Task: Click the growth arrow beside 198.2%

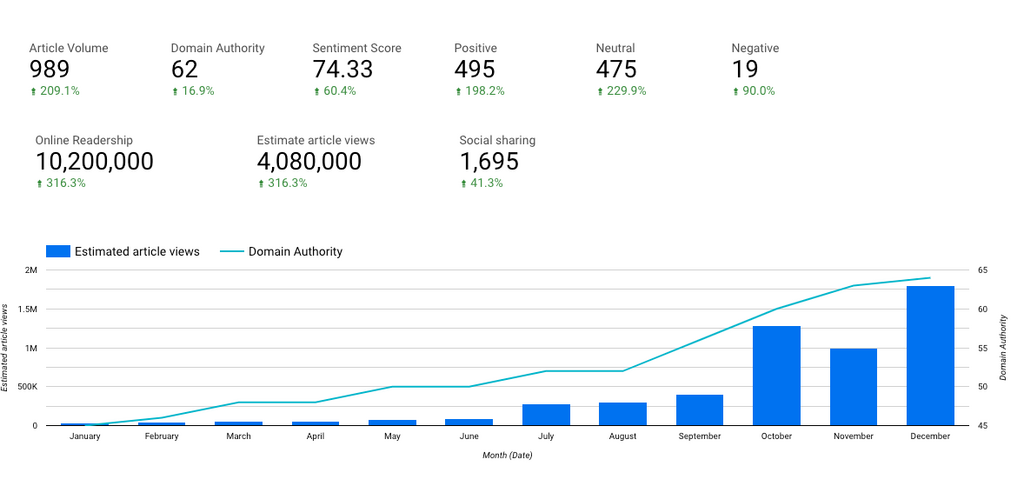Action: point(458,91)
